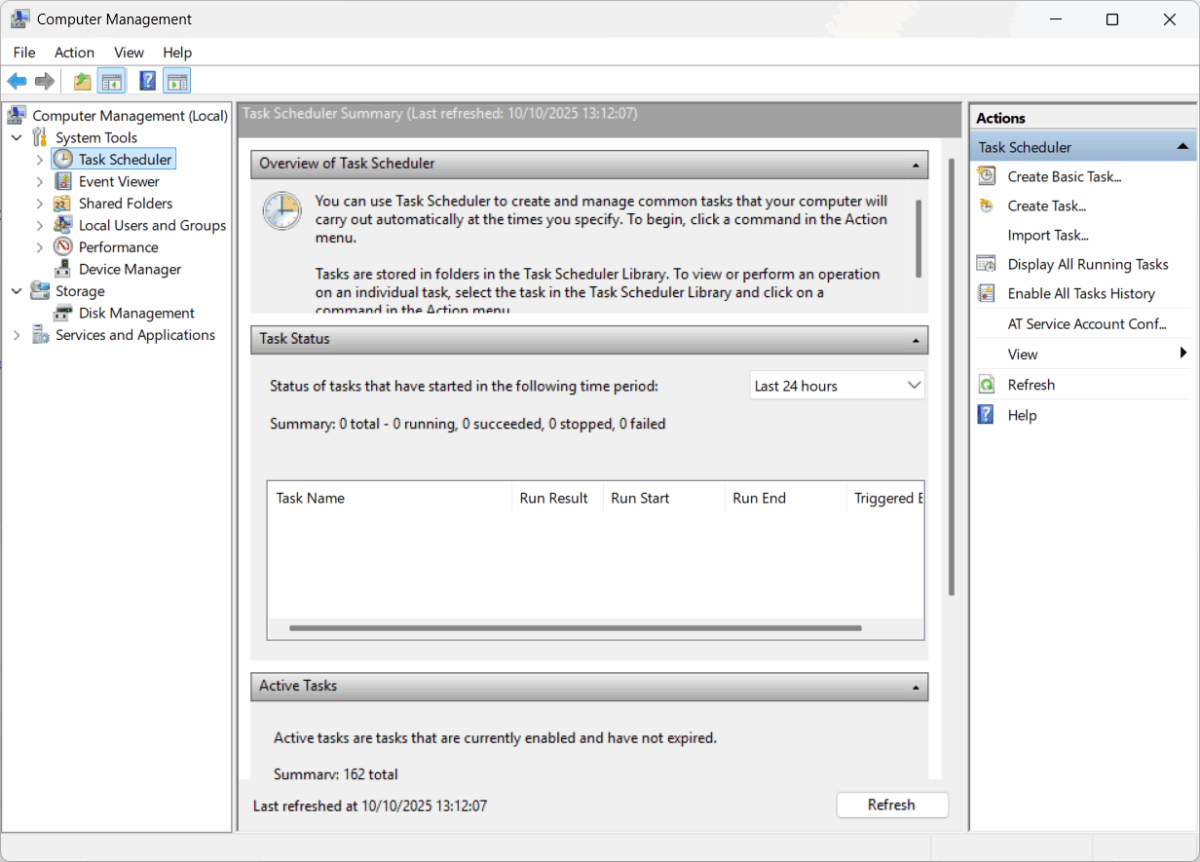Image resolution: width=1200 pixels, height=862 pixels.
Task: Open AT Service Account Configuration
Action: (1087, 323)
